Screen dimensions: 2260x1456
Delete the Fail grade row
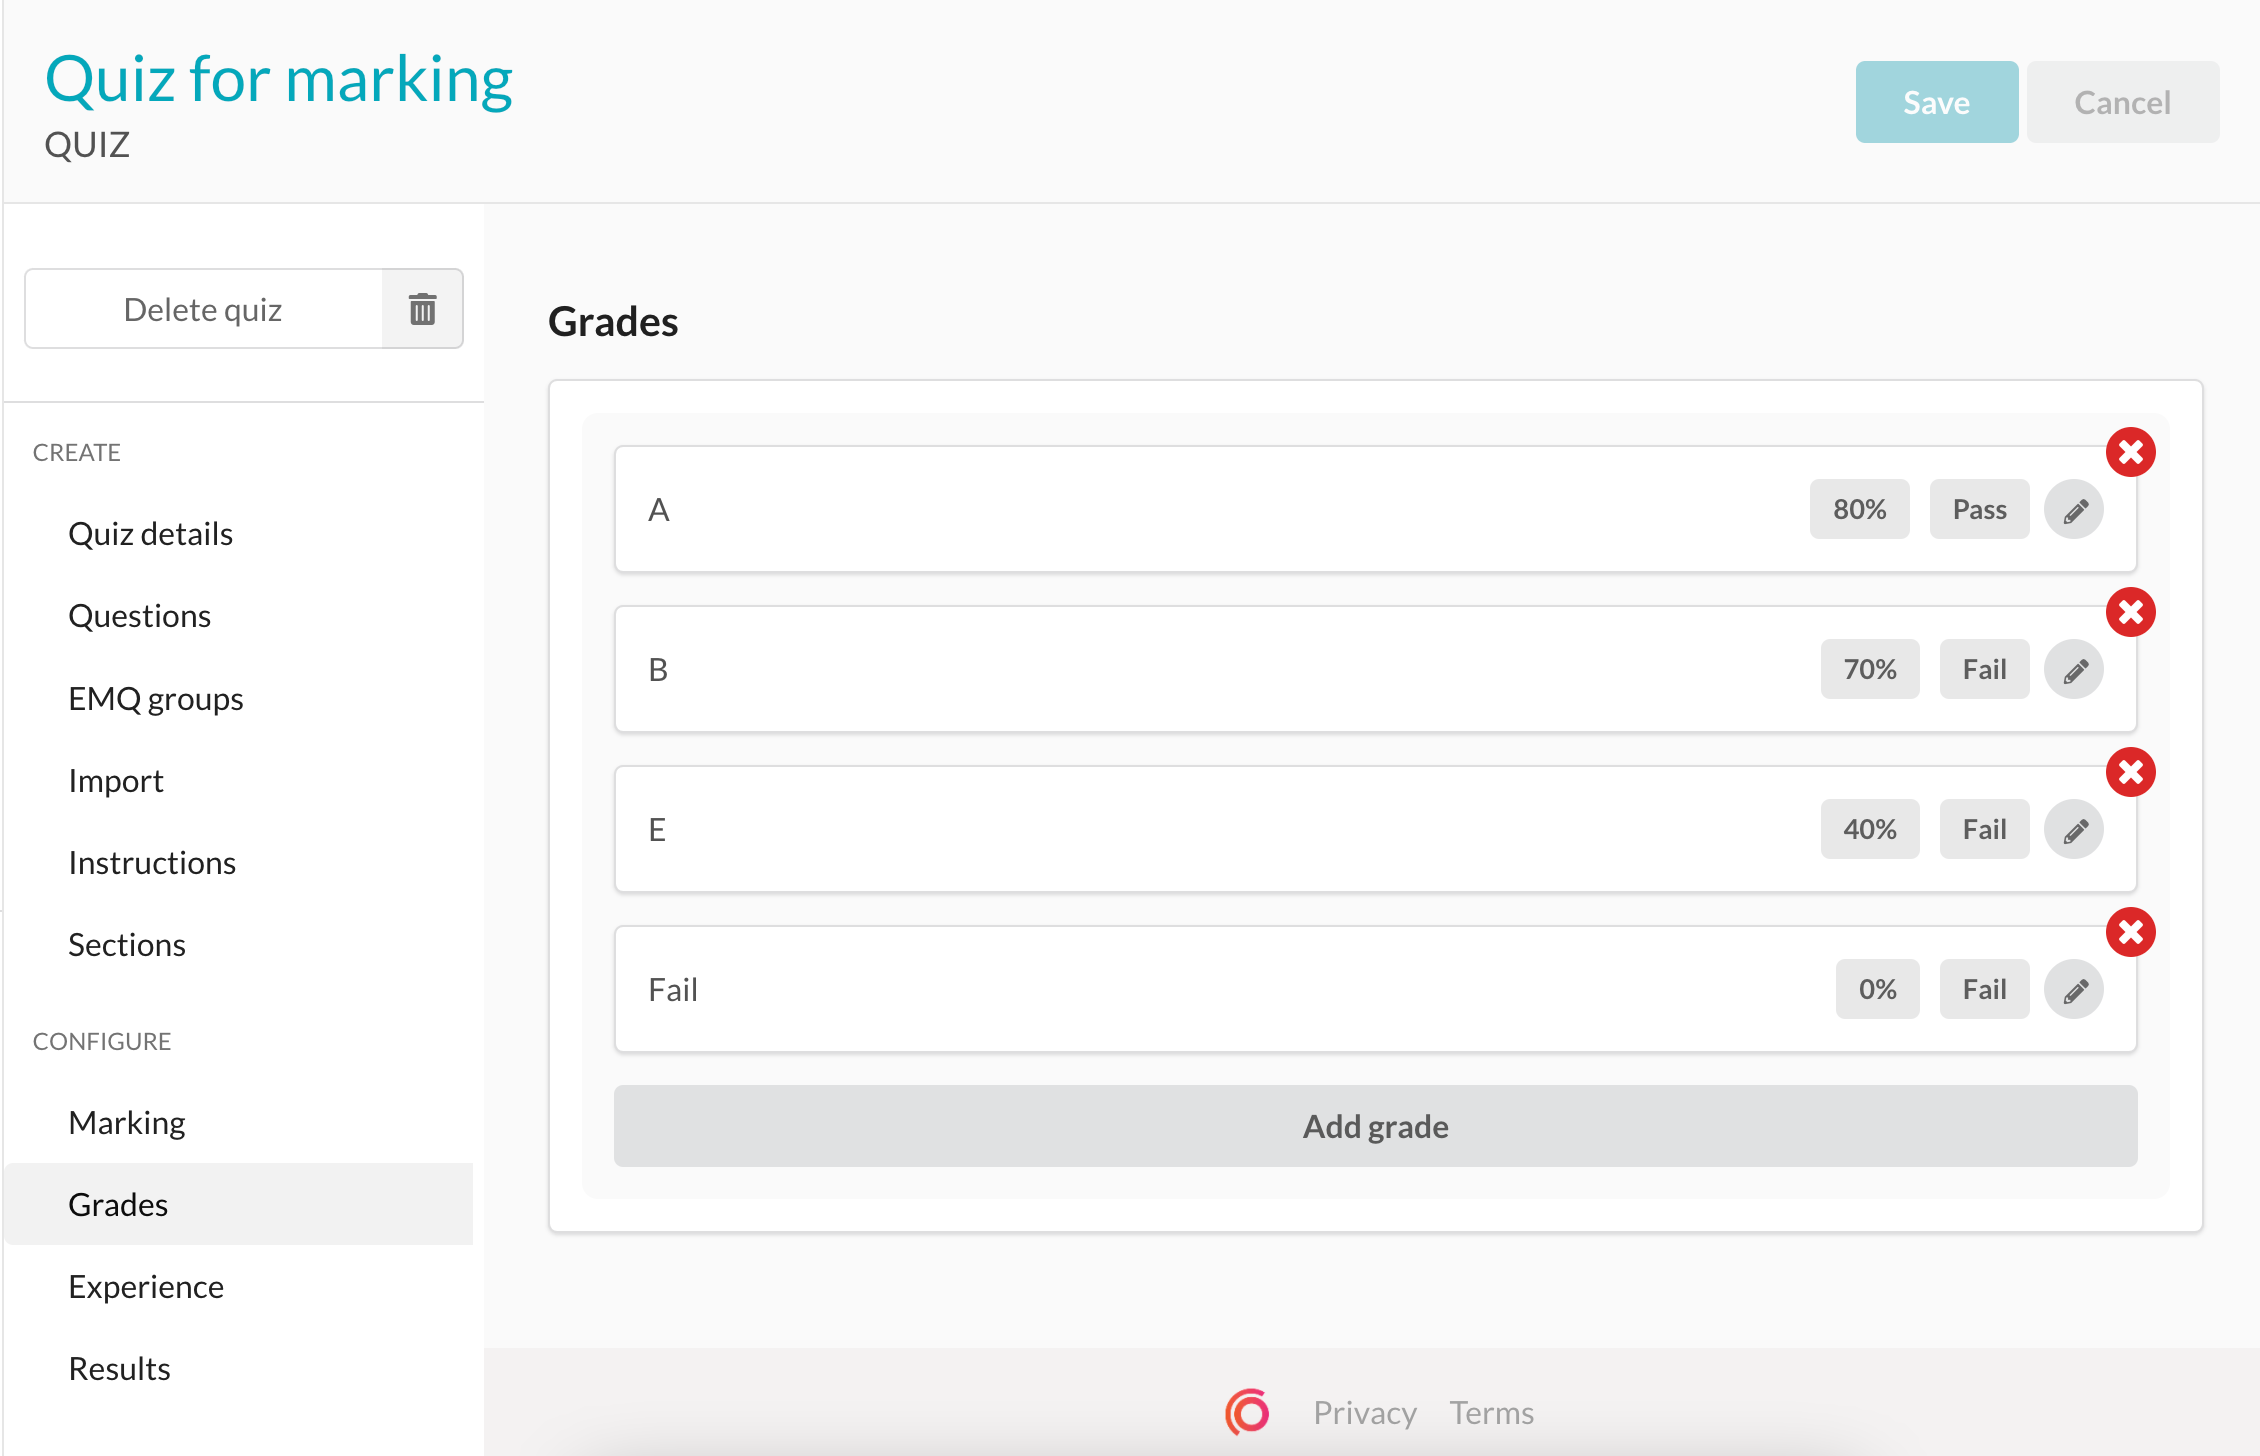pos(2130,932)
